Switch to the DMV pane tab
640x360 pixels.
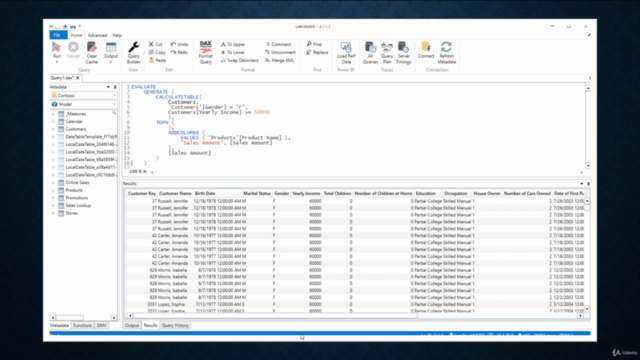point(101,325)
